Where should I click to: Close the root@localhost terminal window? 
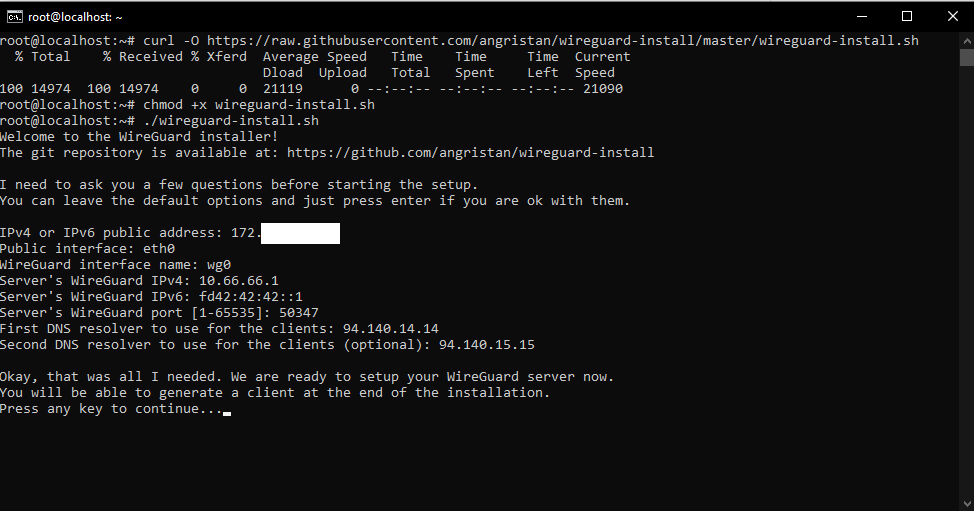pos(951,16)
